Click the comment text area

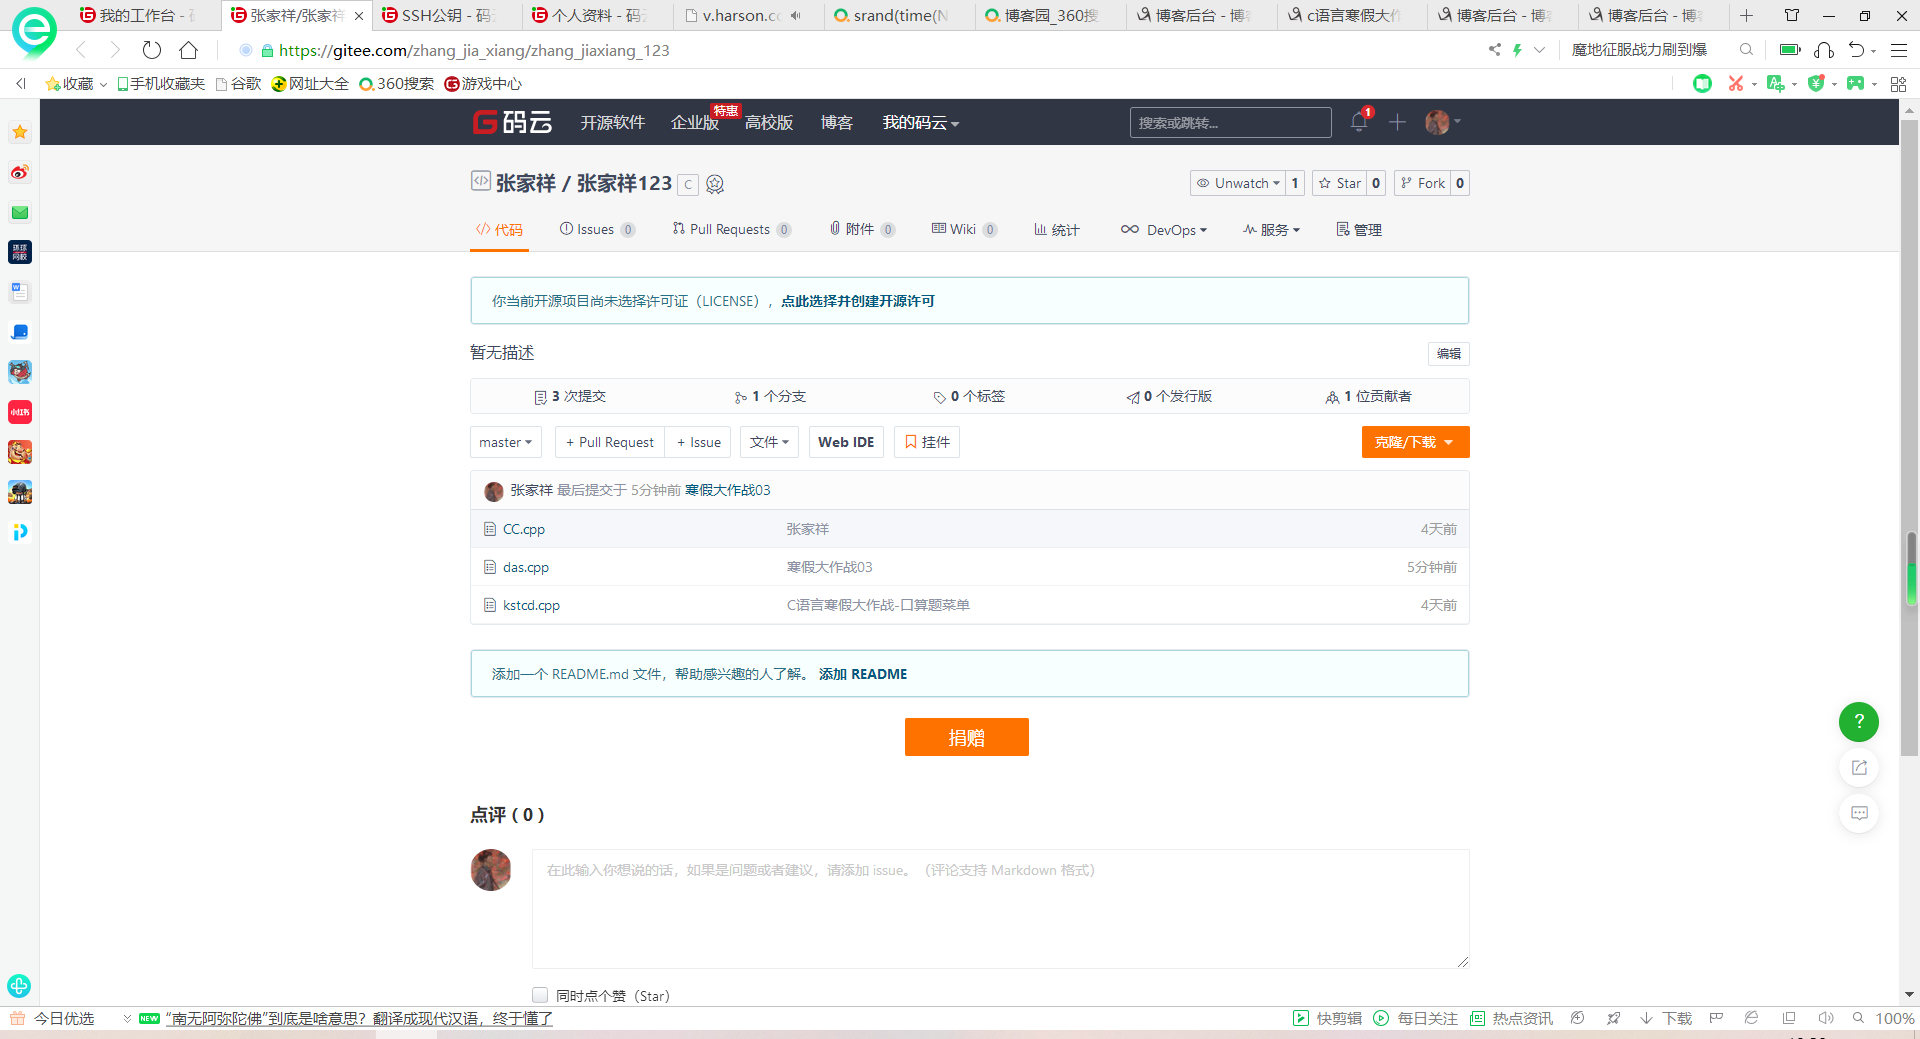tap(1000, 909)
